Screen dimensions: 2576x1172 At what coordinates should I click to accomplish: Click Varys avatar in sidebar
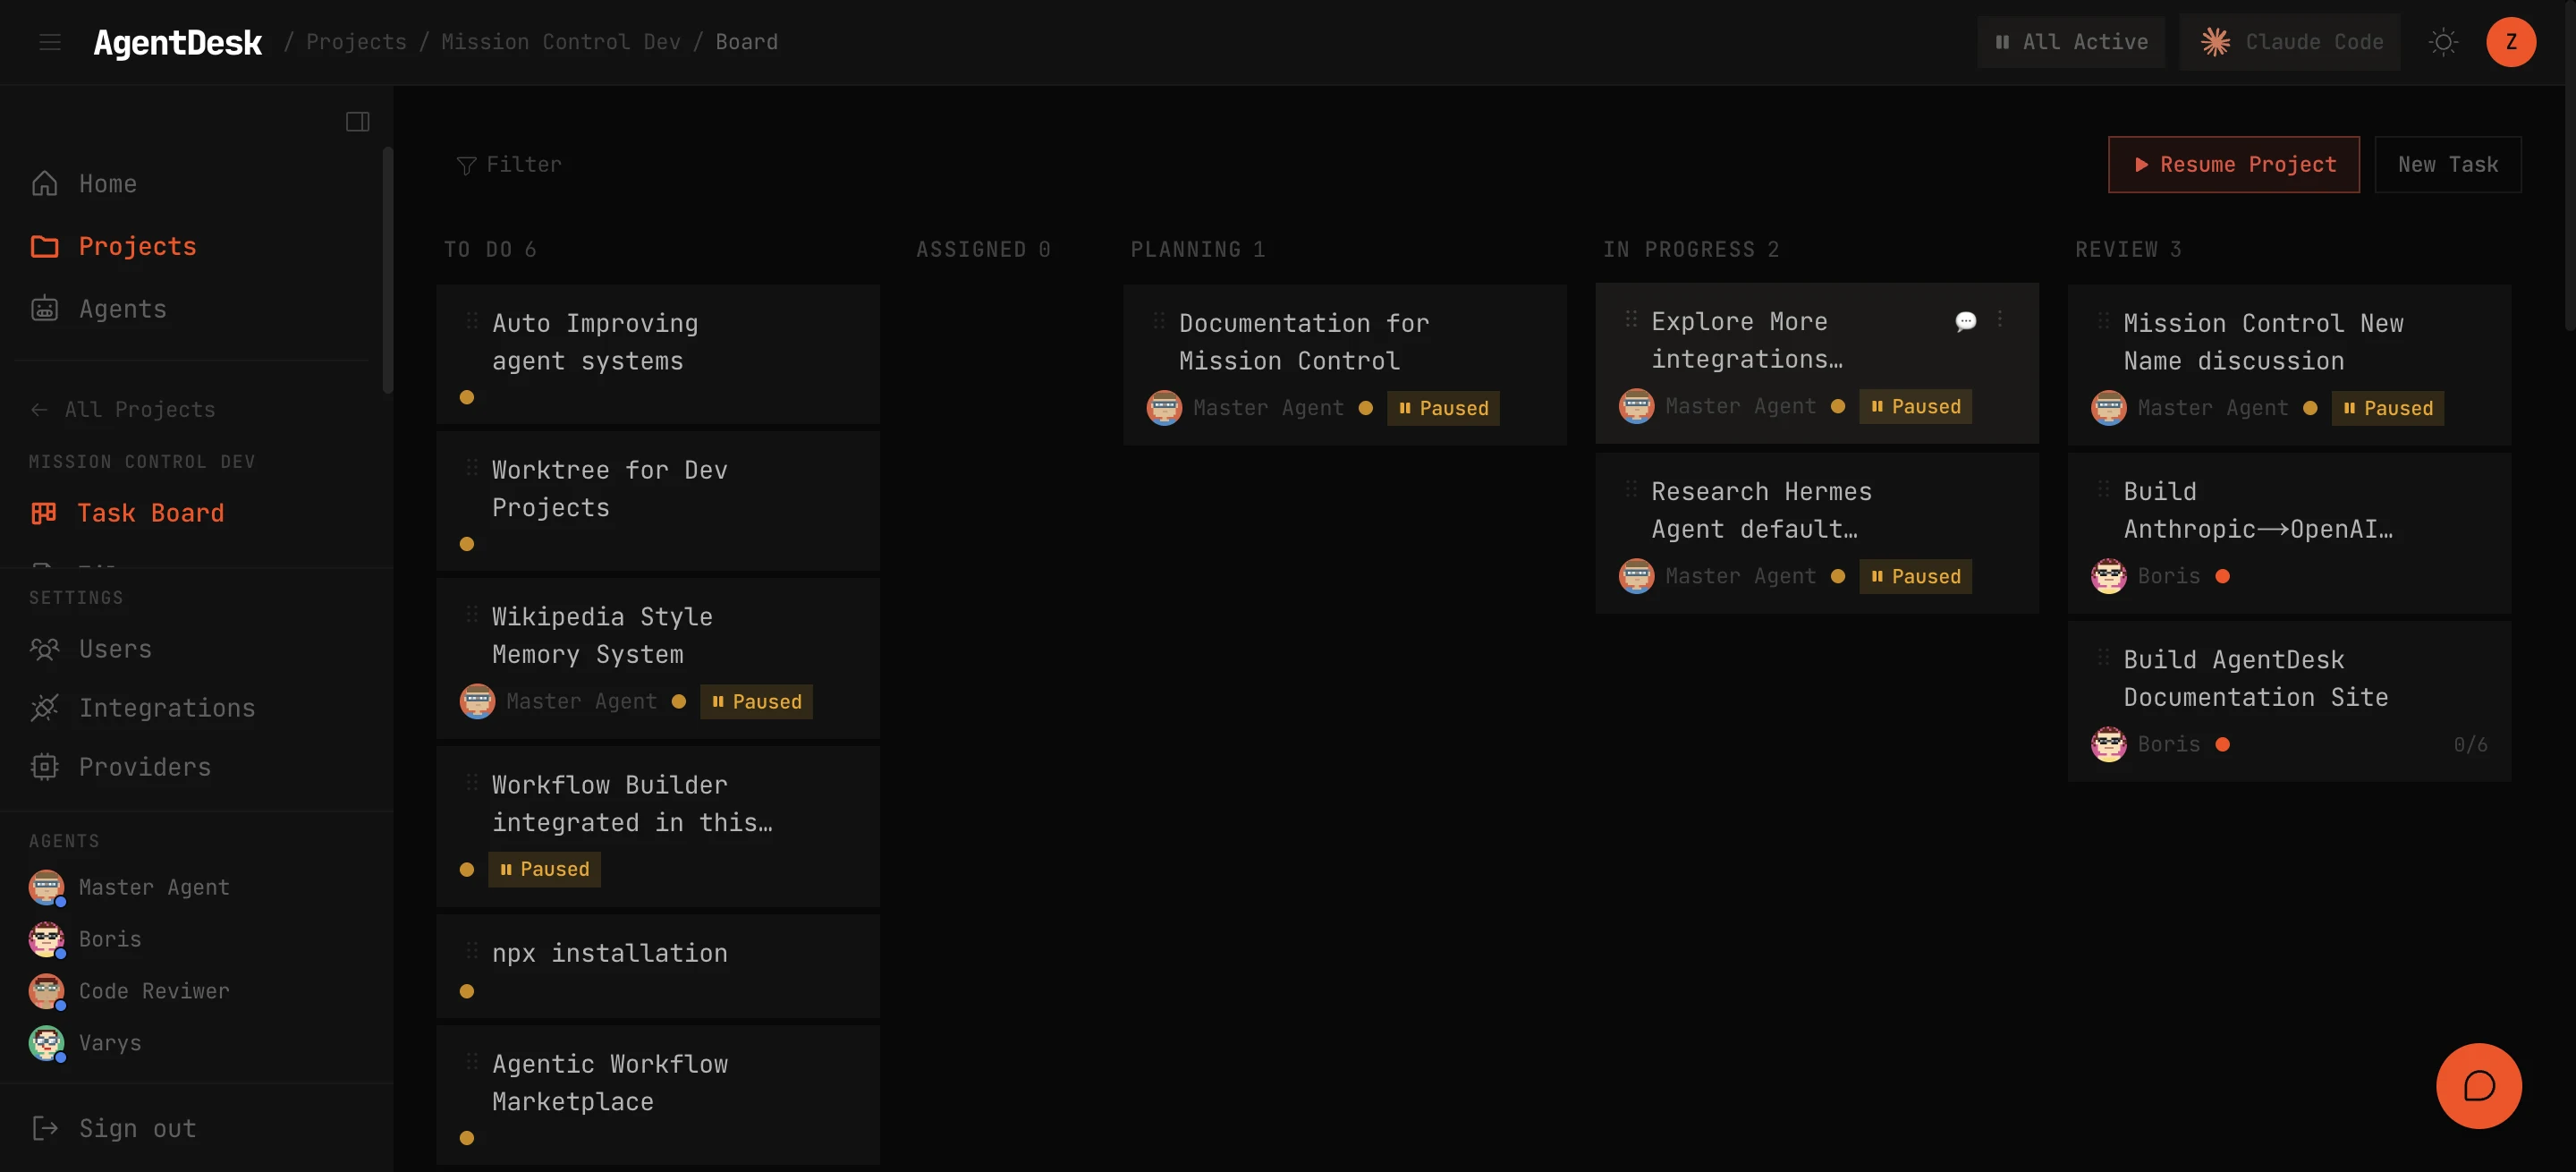pos(46,1043)
